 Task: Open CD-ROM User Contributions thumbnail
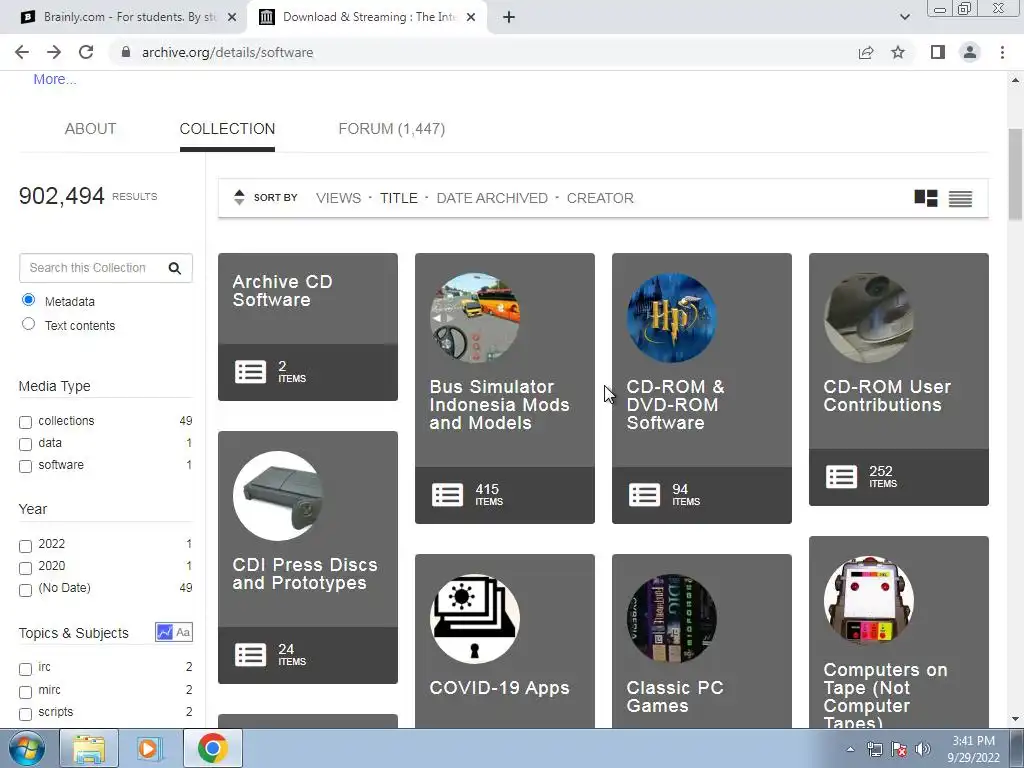[x=869, y=318]
